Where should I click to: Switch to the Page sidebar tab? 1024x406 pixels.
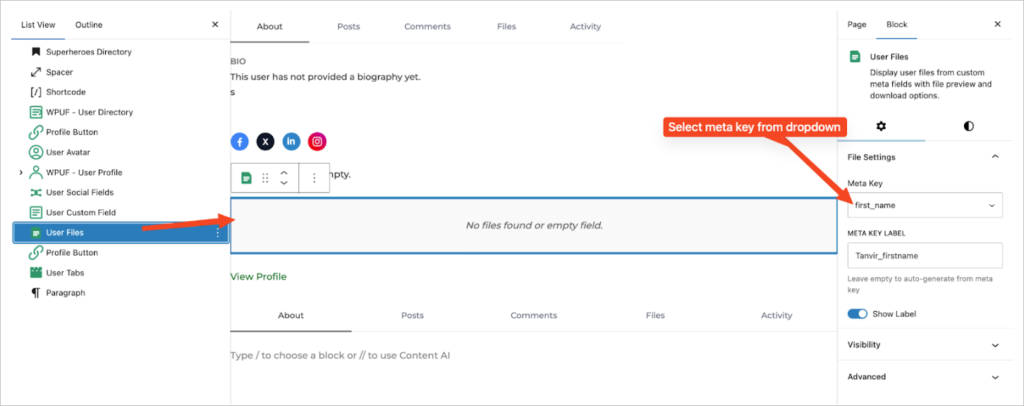(857, 24)
